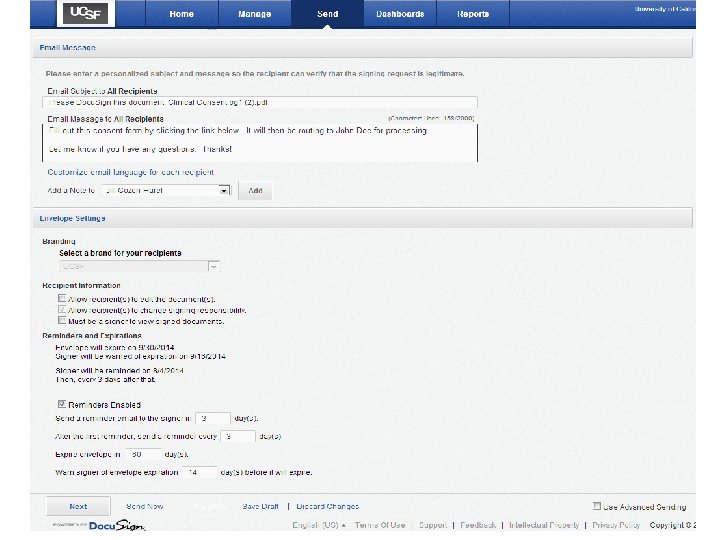Open the English (US) language selector
This screenshot has width=720, height=540.
[x=319, y=525]
